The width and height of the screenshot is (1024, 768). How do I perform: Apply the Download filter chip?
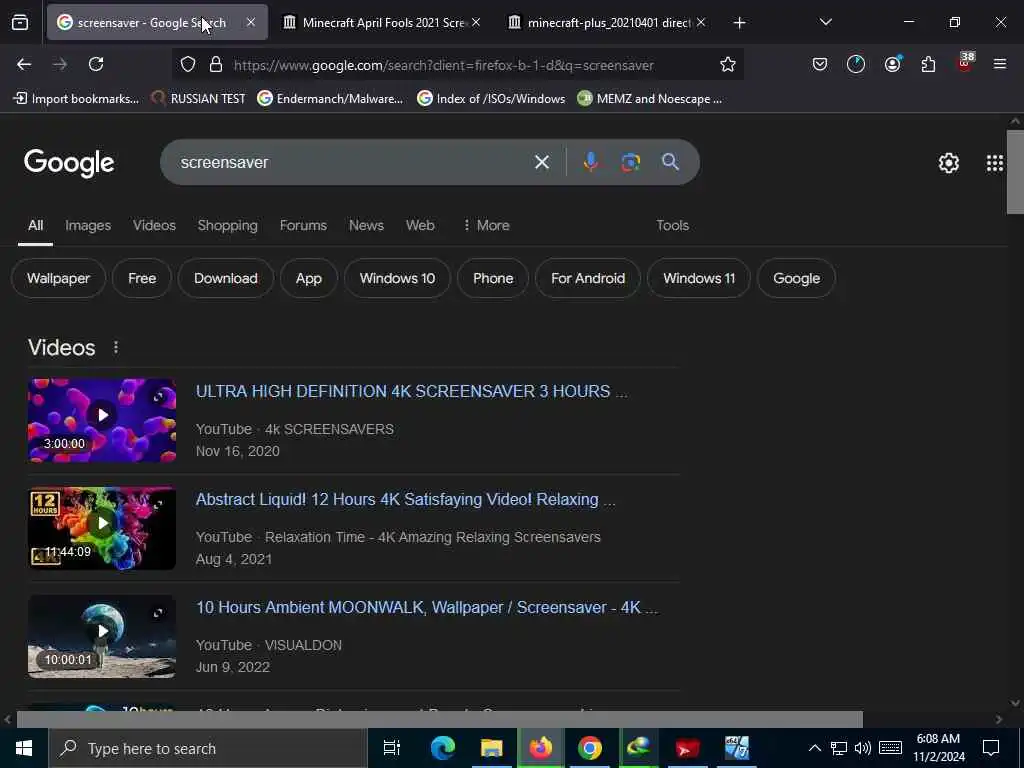(x=225, y=278)
